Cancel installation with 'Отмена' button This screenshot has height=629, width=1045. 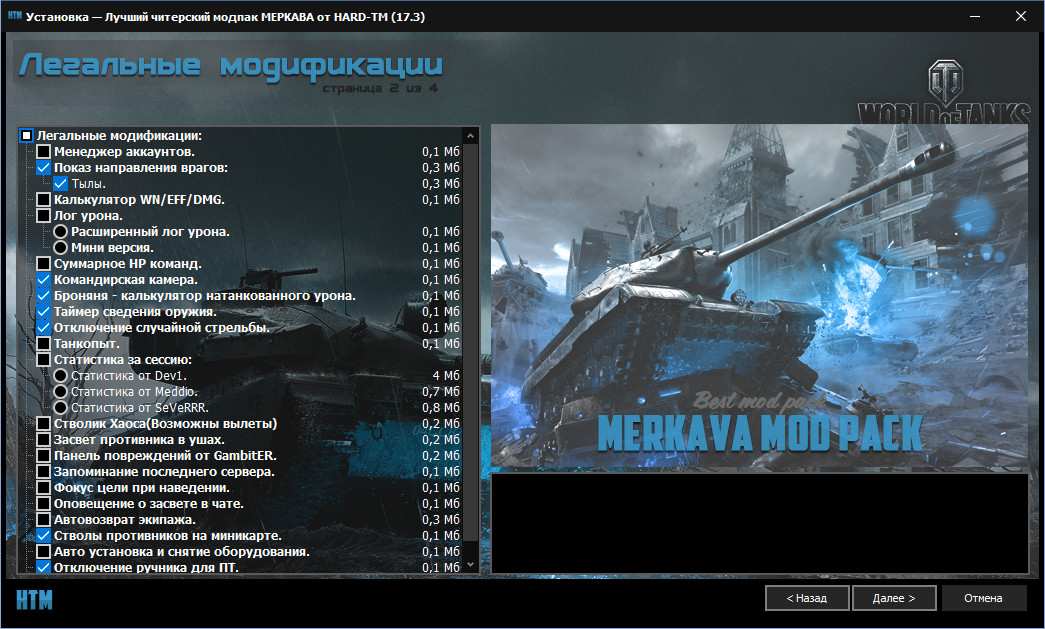click(983, 598)
